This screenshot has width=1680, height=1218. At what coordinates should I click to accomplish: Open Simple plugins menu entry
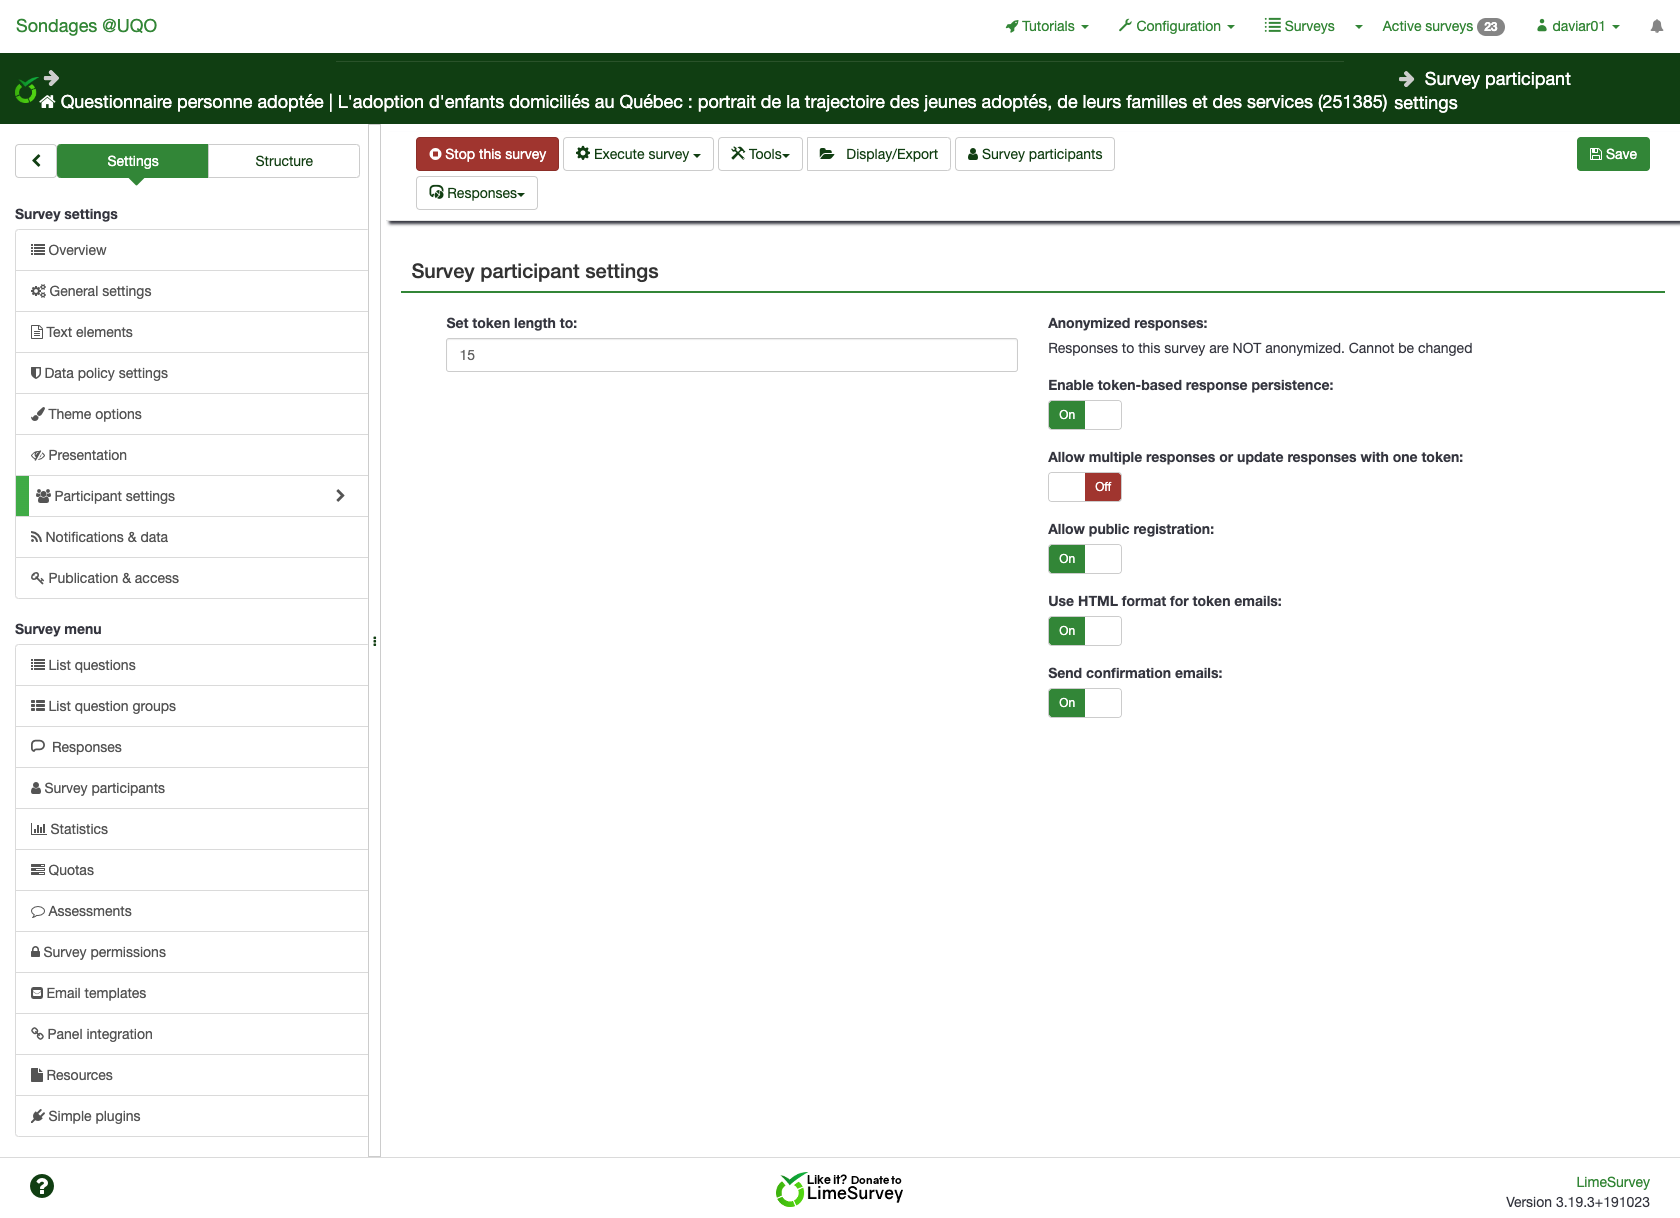click(94, 1116)
